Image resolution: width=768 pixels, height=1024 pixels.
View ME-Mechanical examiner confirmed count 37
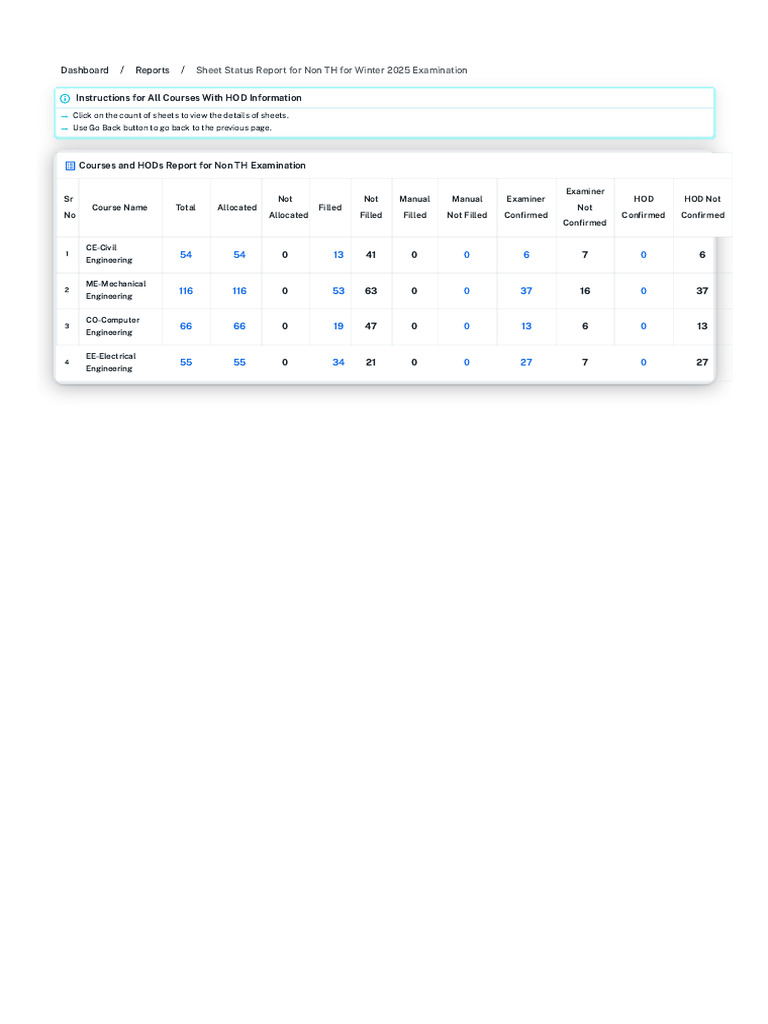[x=526, y=291]
